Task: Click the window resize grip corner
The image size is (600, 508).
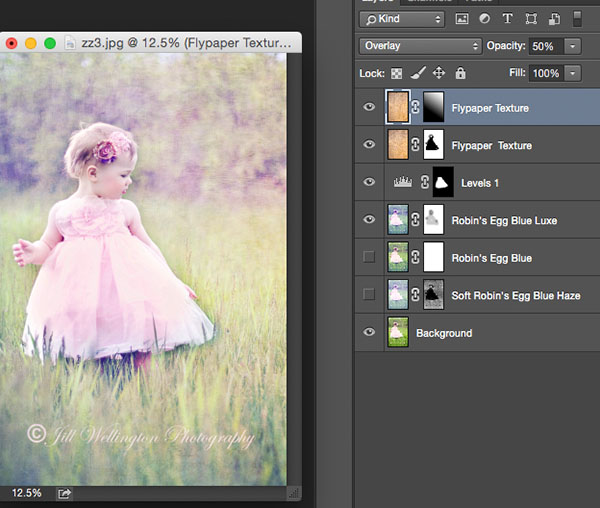Action: (294, 493)
